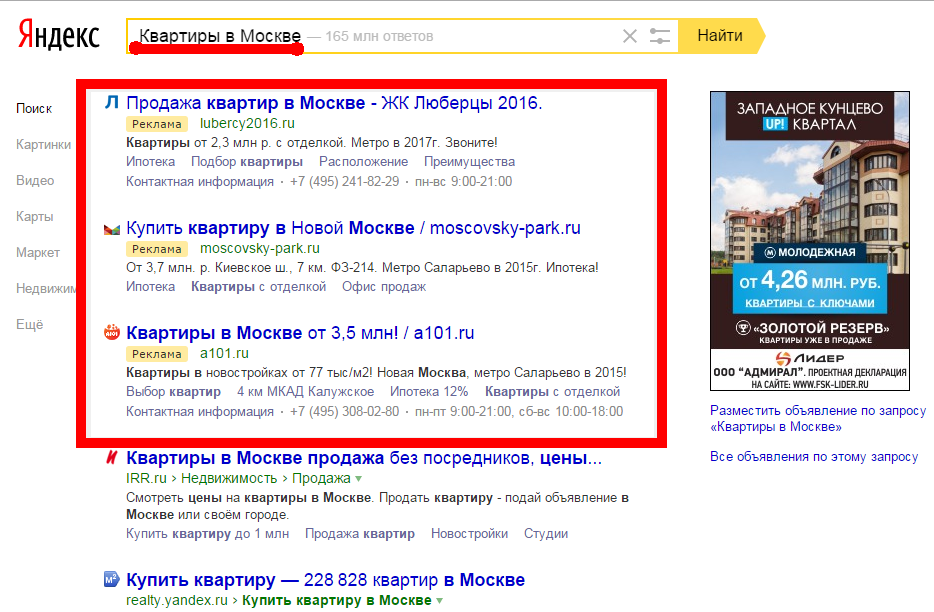Click phone number +7 (495) 241-82-29

point(344,181)
